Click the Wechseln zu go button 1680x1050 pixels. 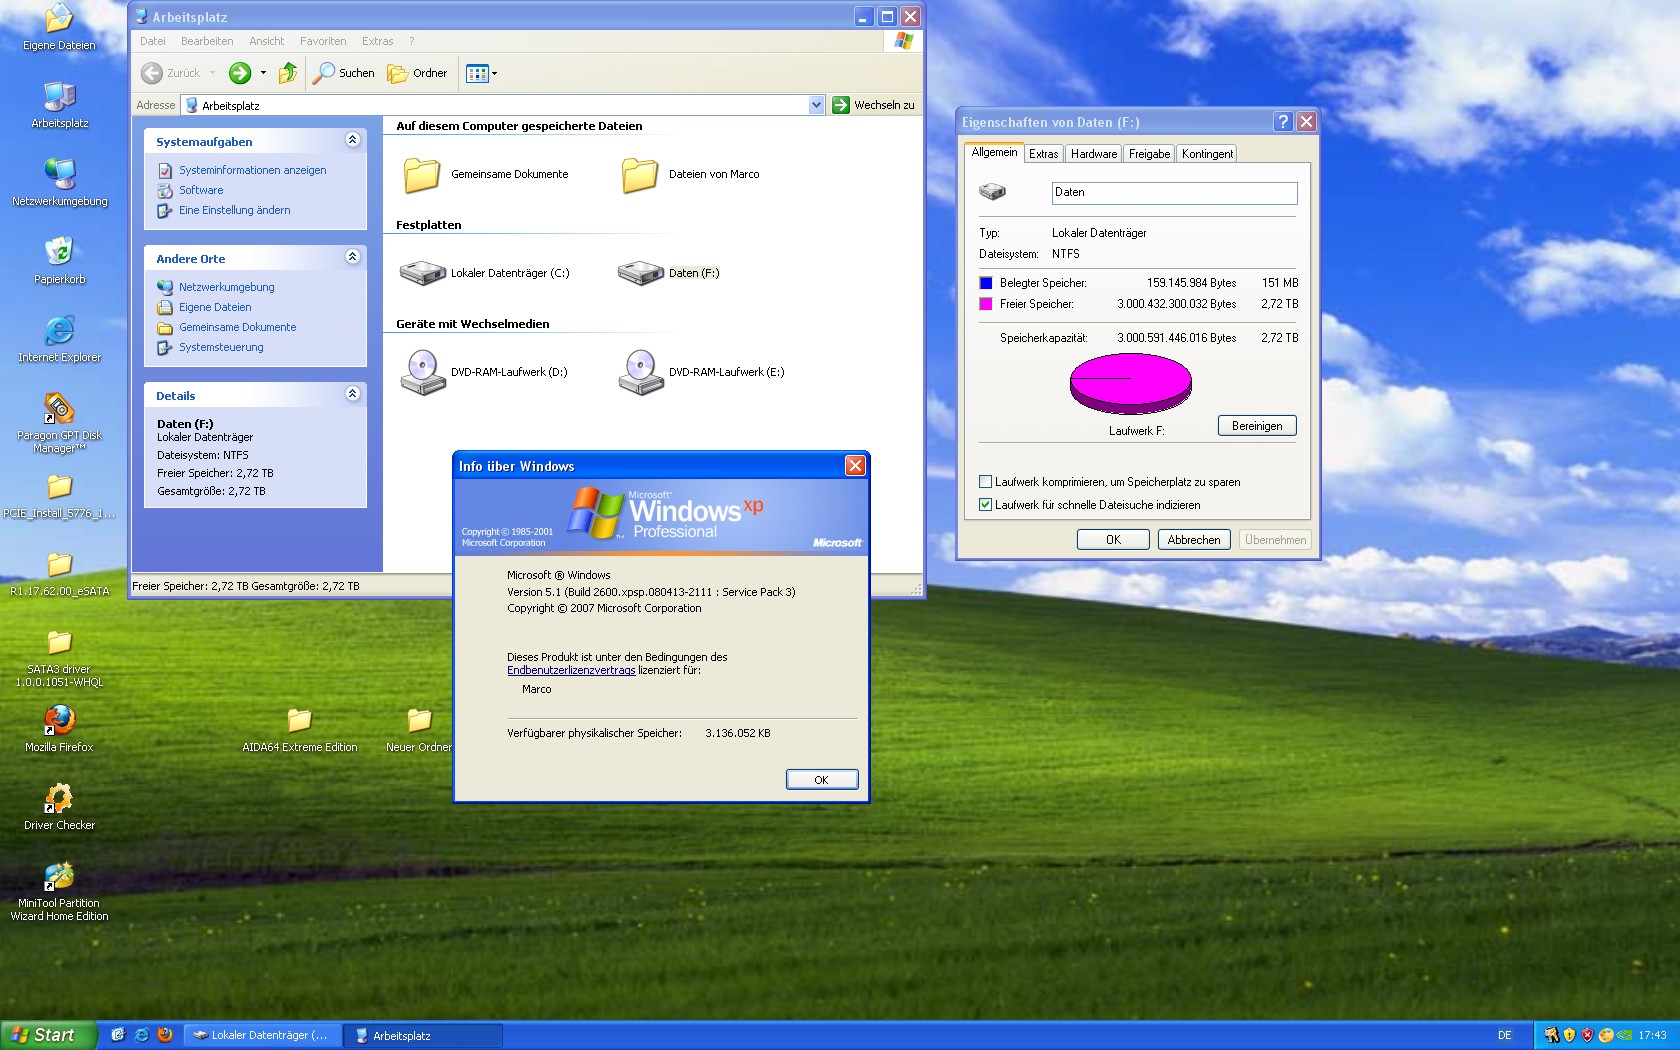pyautogui.click(x=873, y=105)
